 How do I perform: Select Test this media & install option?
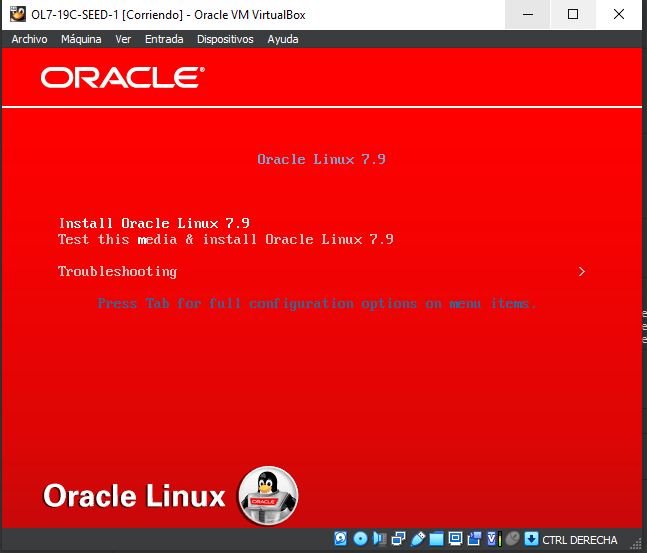point(225,239)
